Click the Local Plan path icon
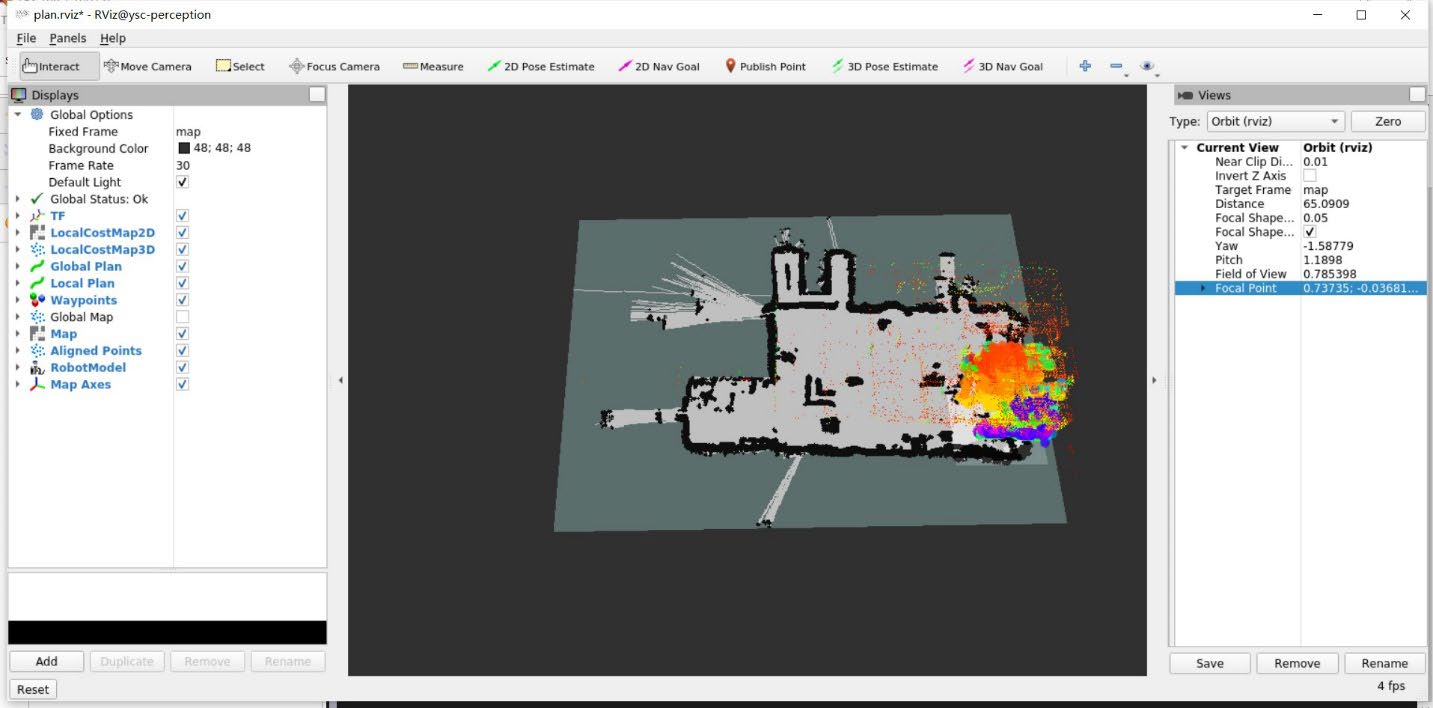 pyautogui.click(x=38, y=283)
